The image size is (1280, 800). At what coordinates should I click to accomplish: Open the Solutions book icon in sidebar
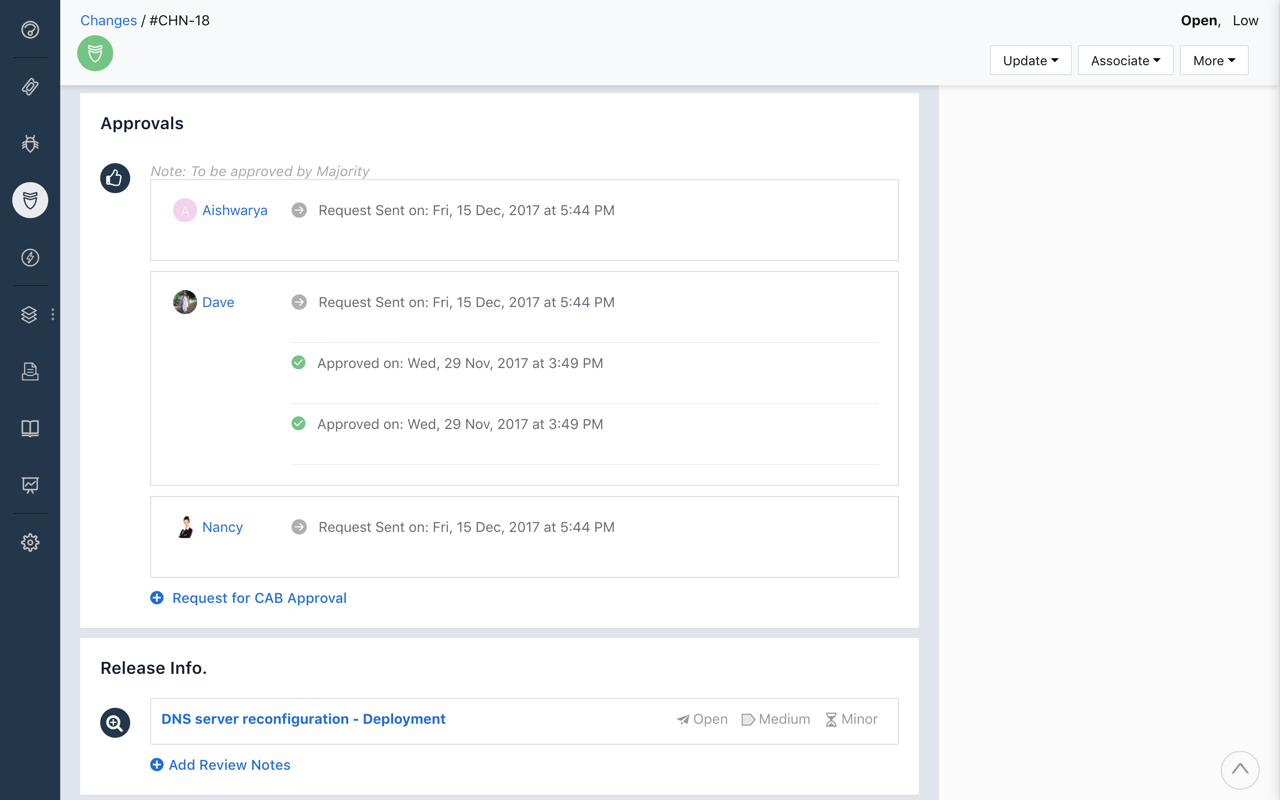tap(30, 429)
